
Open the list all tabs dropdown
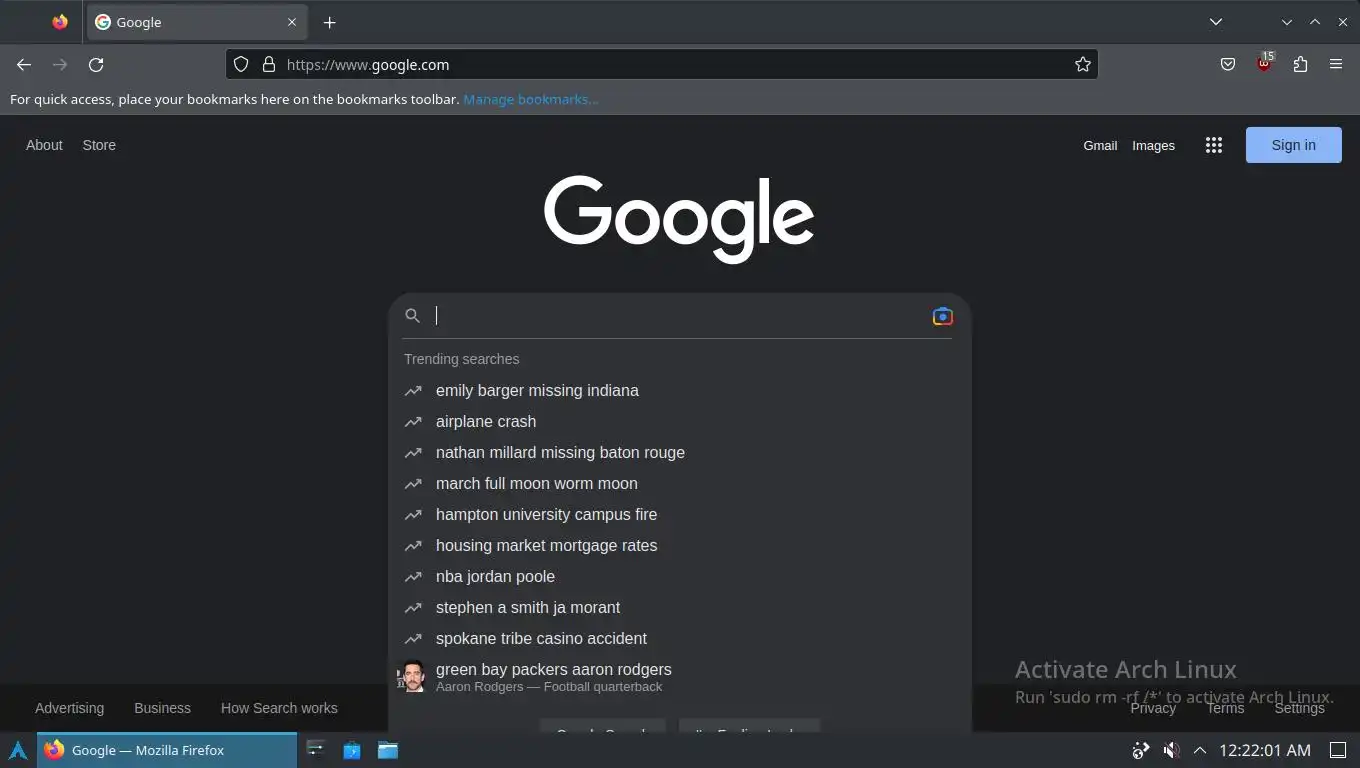[1216, 22]
